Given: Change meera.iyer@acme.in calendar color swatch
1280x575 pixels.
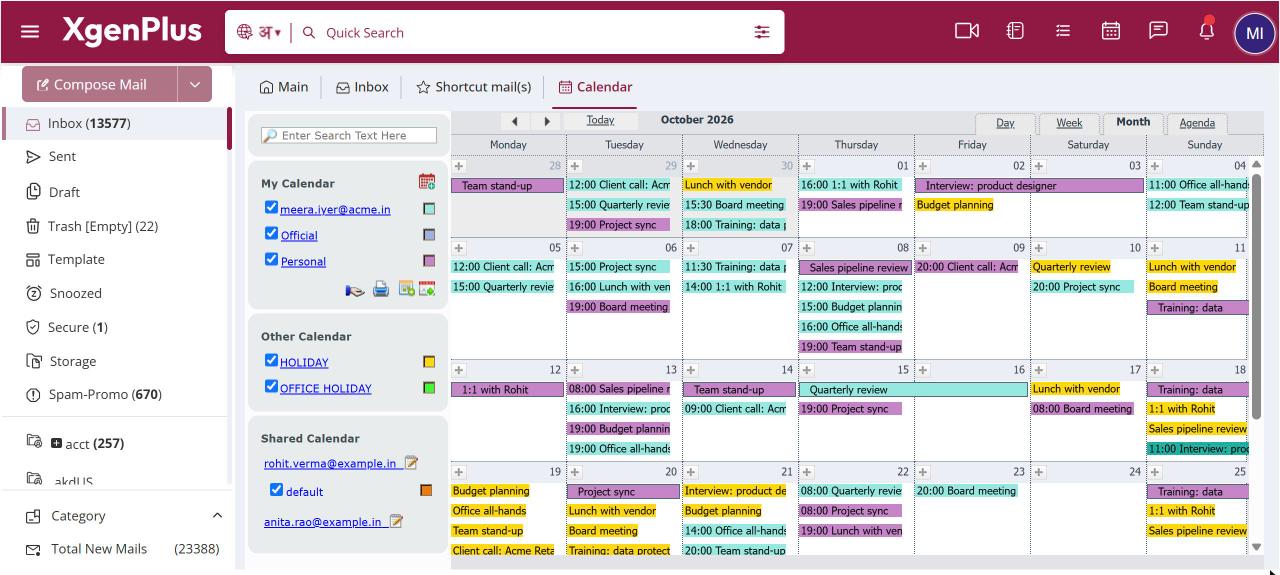Looking at the screenshot, I should pyautogui.click(x=429, y=209).
